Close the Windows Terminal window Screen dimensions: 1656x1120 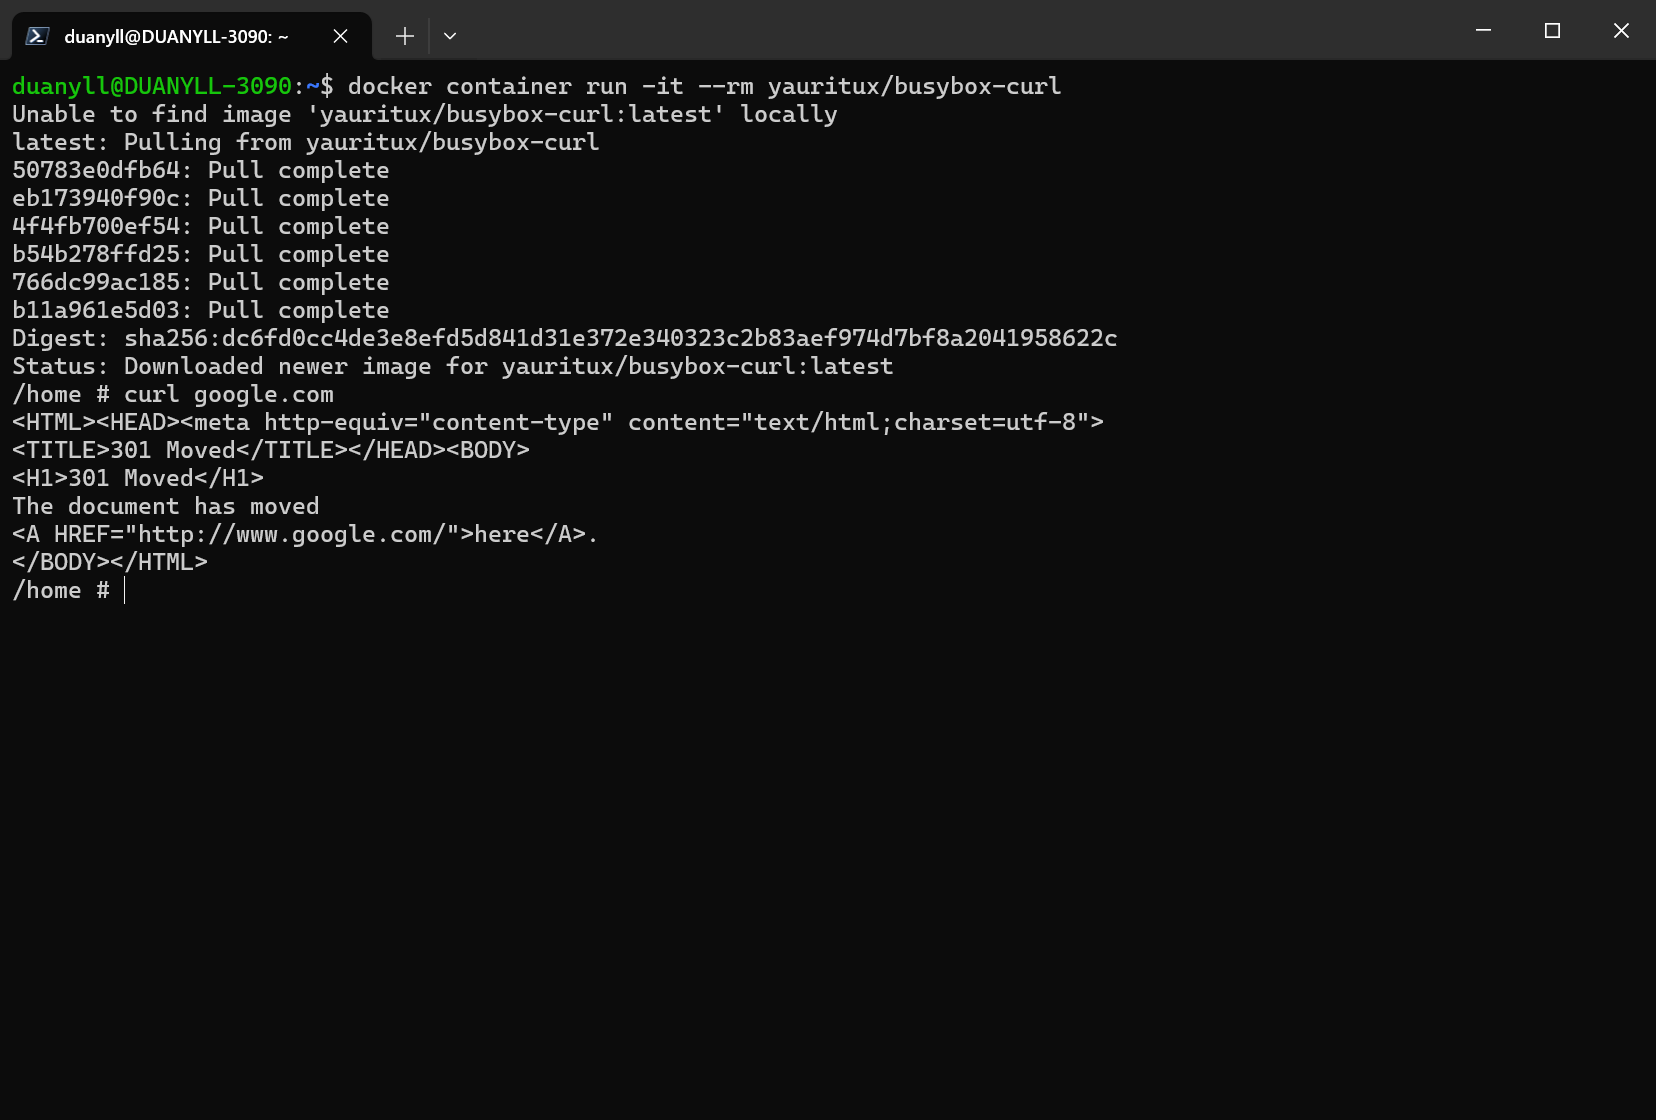pos(1620,31)
